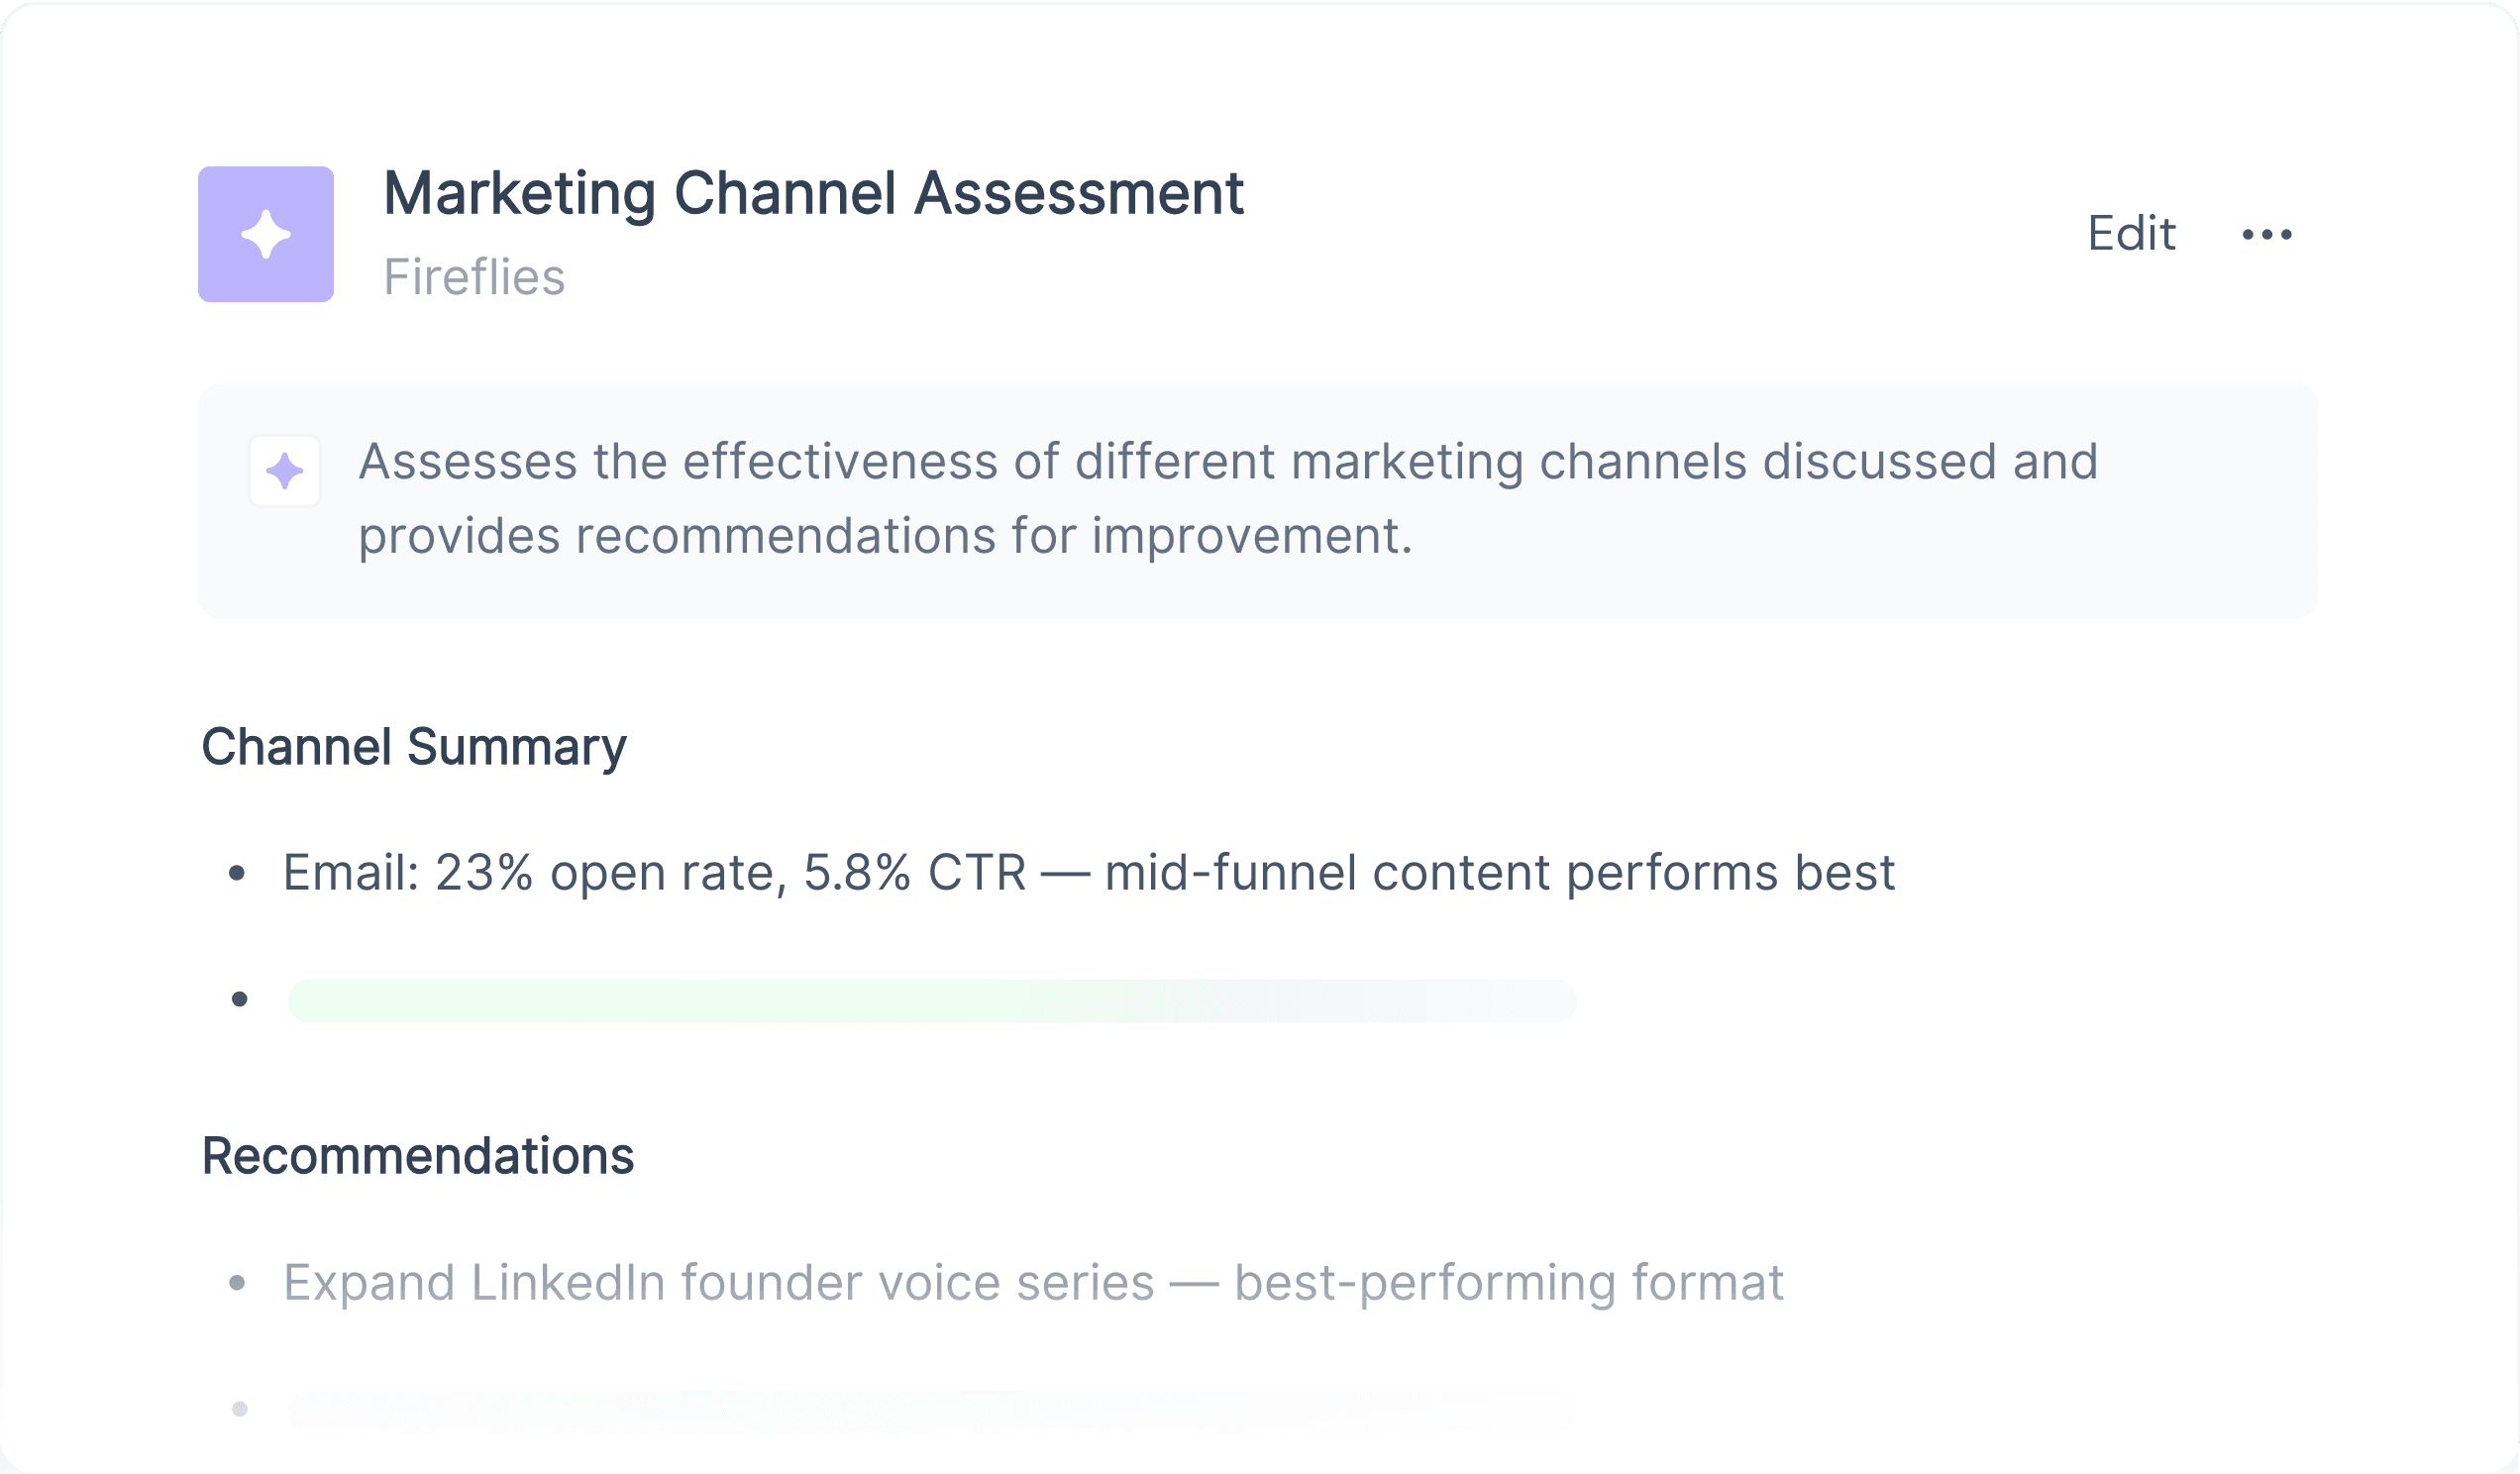Click the bullet dot before loading bar
The width and height of the screenshot is (2520, 1474).
point(239,999)
